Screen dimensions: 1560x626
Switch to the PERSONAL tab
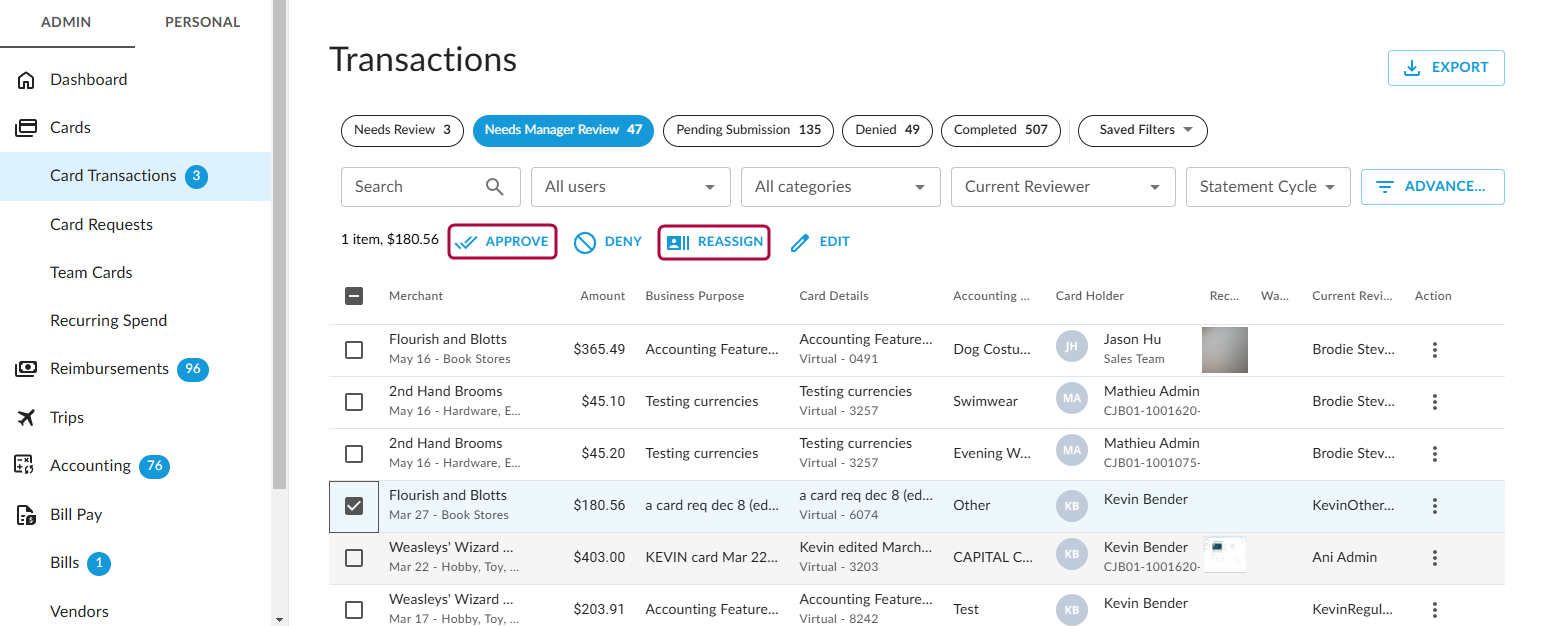[202, 22]
